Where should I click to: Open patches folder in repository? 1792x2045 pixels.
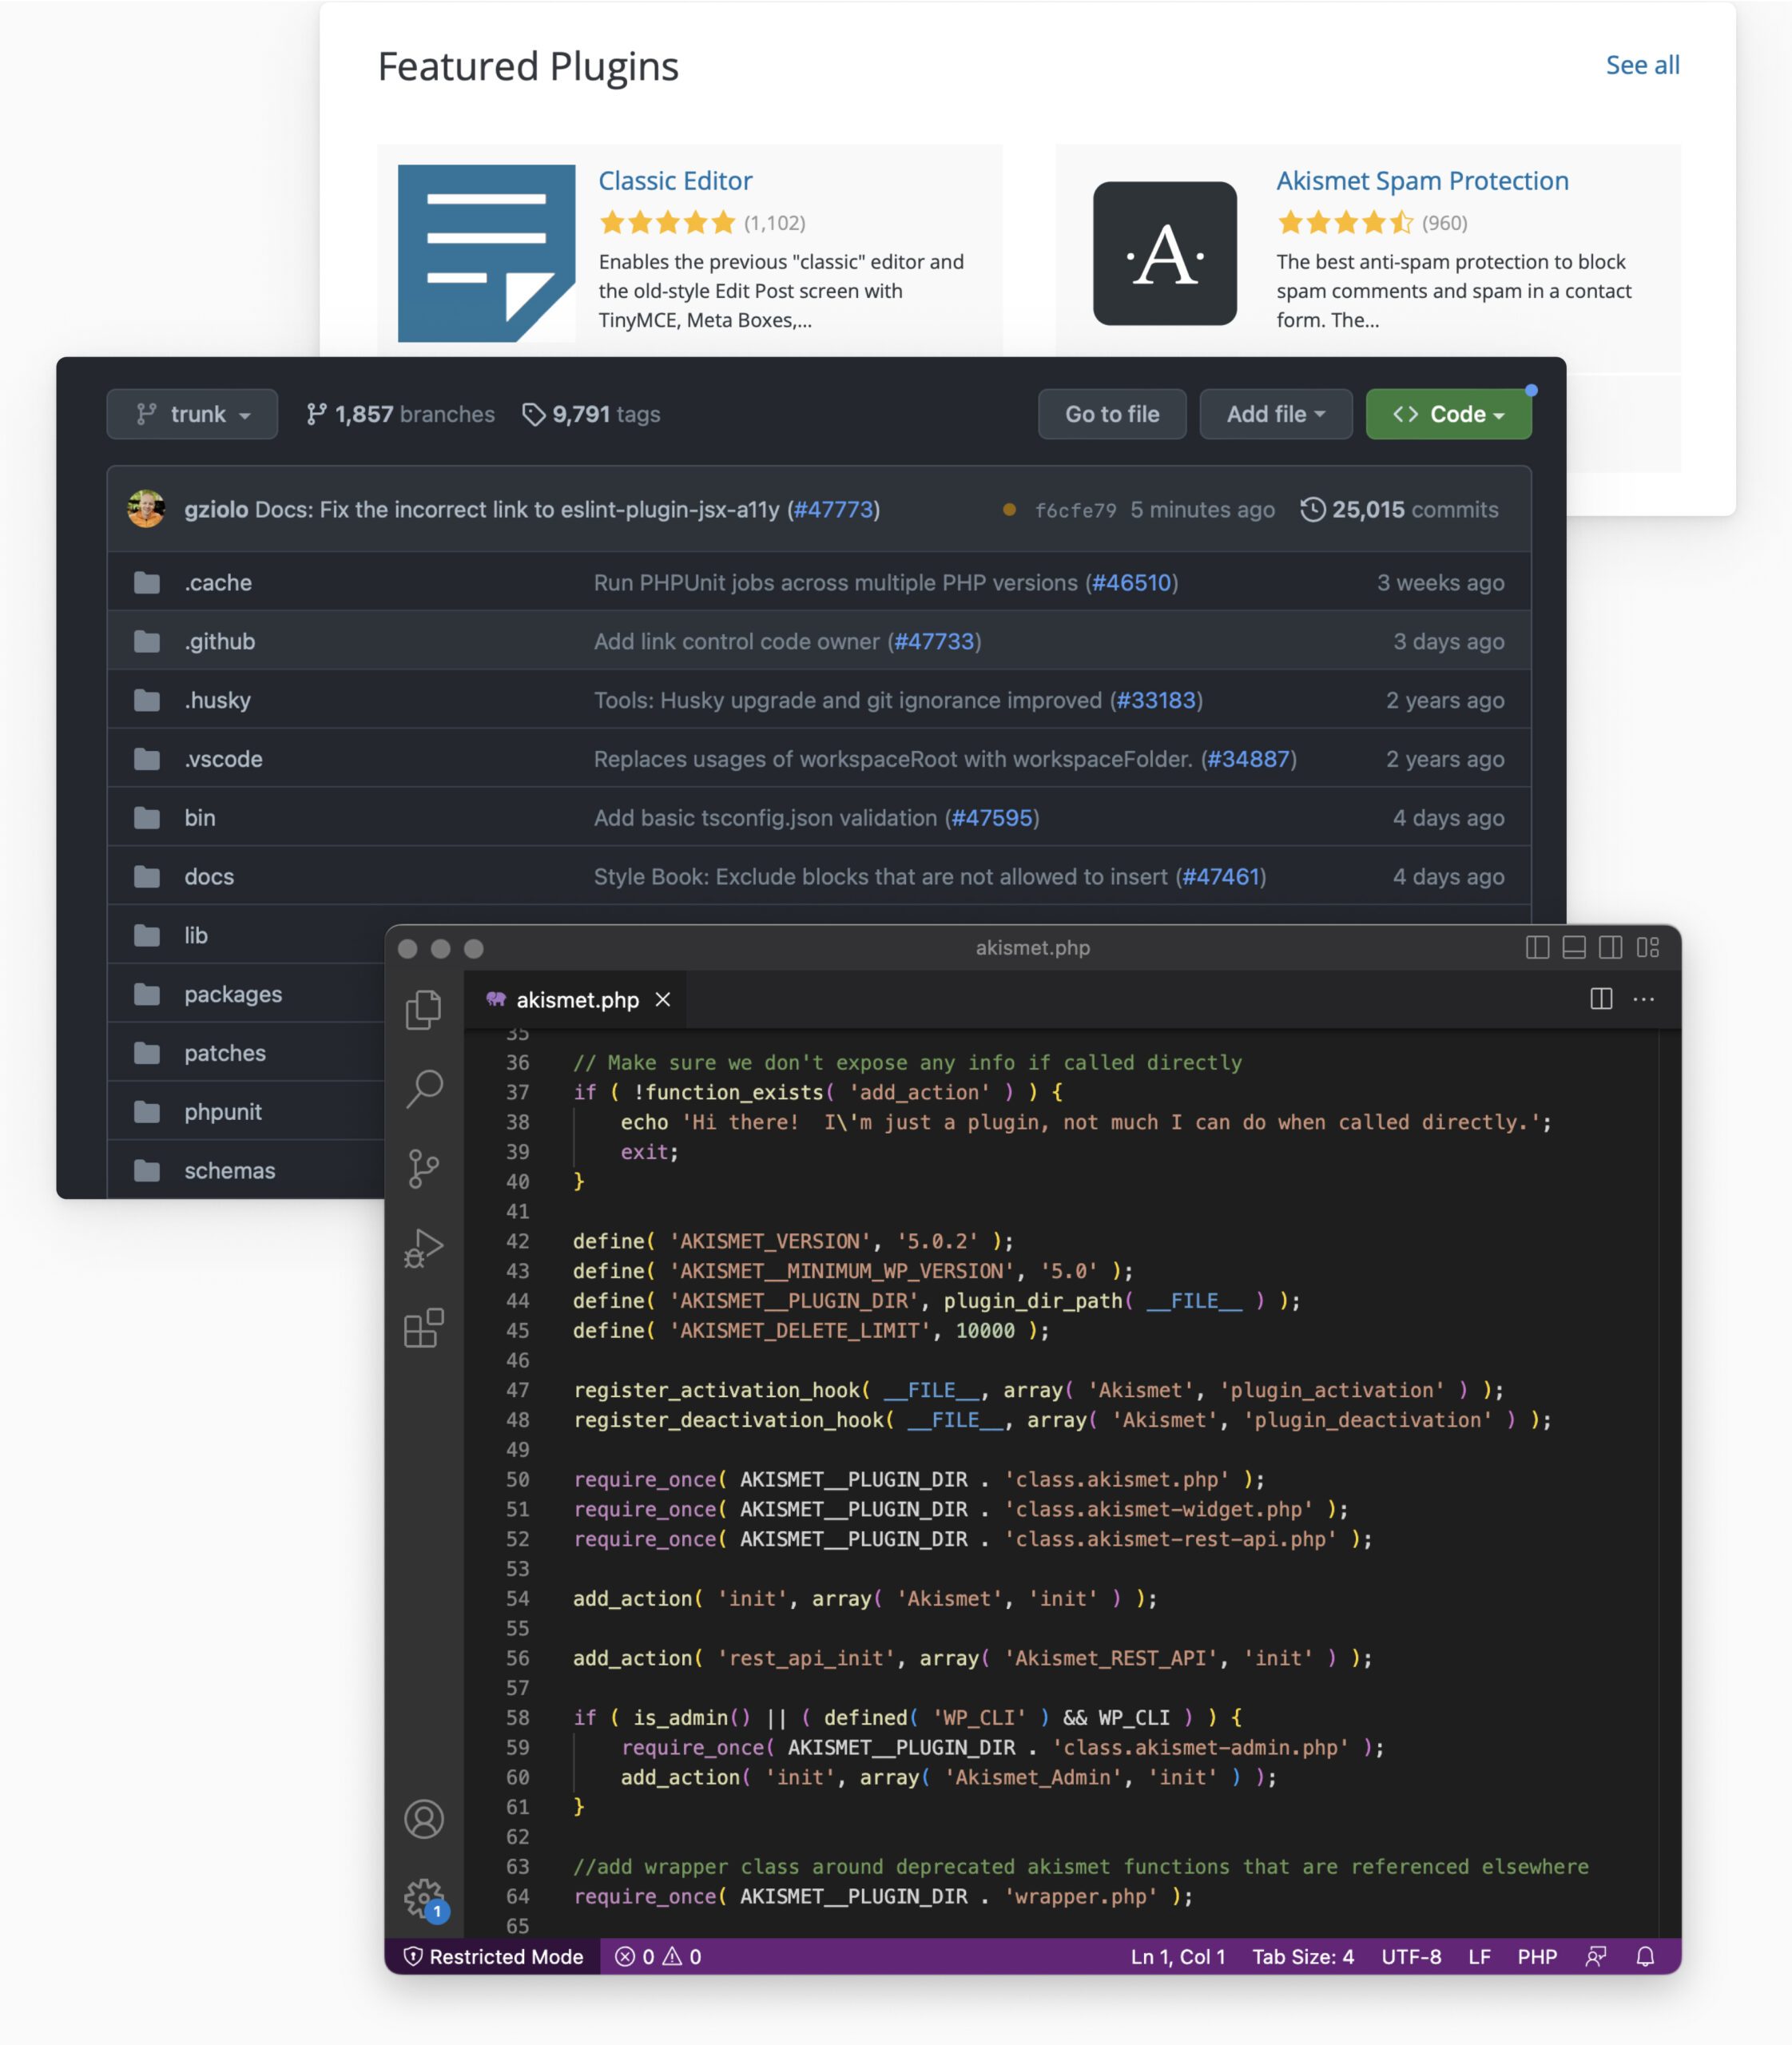[225, 1053]
